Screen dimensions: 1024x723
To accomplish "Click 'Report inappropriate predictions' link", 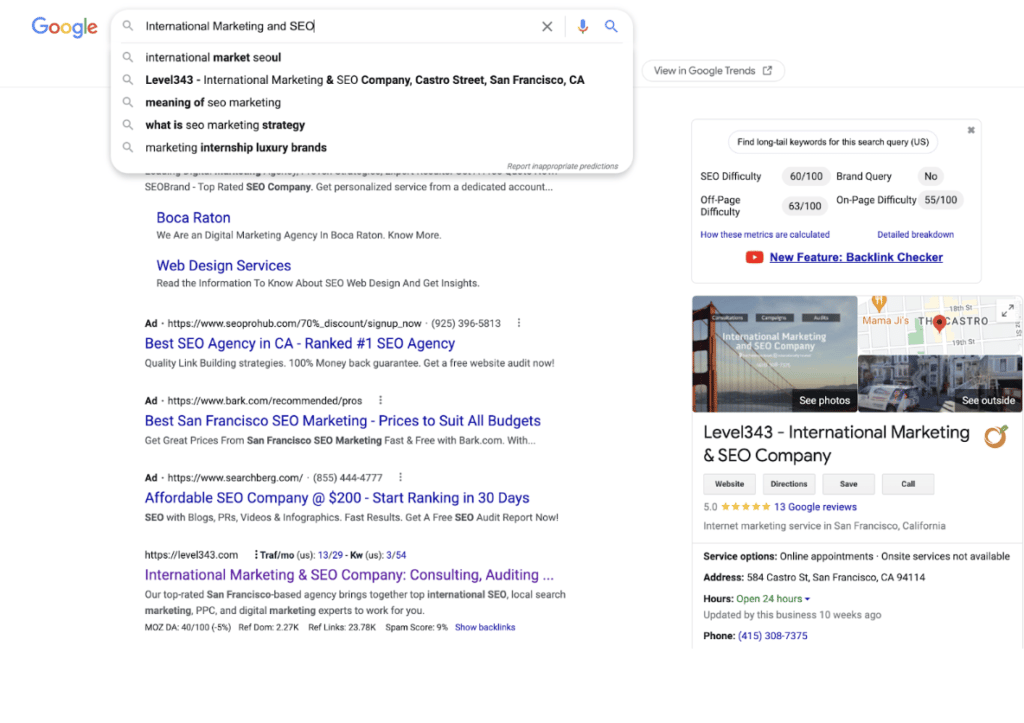I will pos(562,166).
